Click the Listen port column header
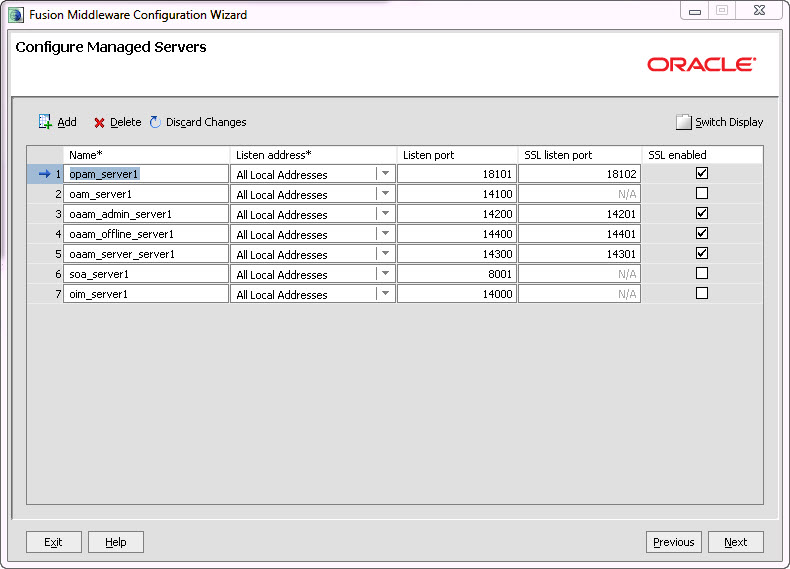 [x=457, y=155]
